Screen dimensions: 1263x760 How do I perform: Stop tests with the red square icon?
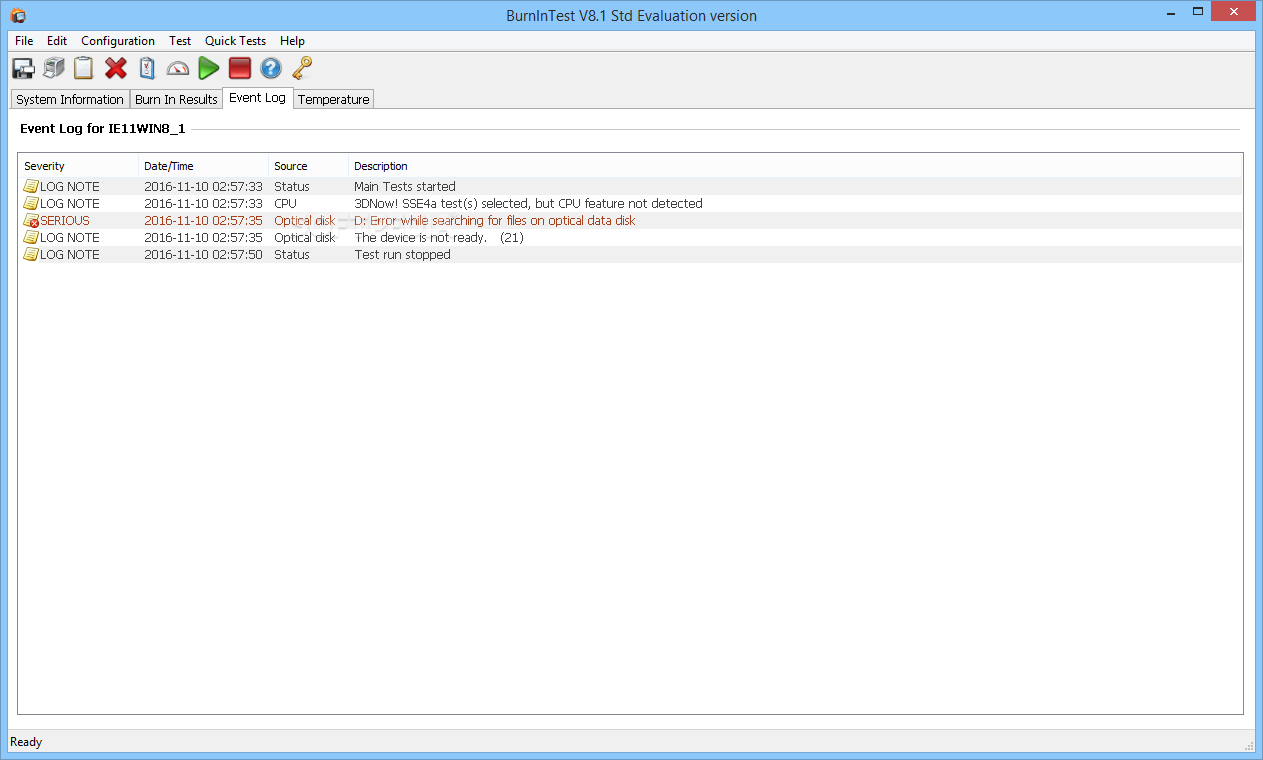(239, 68)
